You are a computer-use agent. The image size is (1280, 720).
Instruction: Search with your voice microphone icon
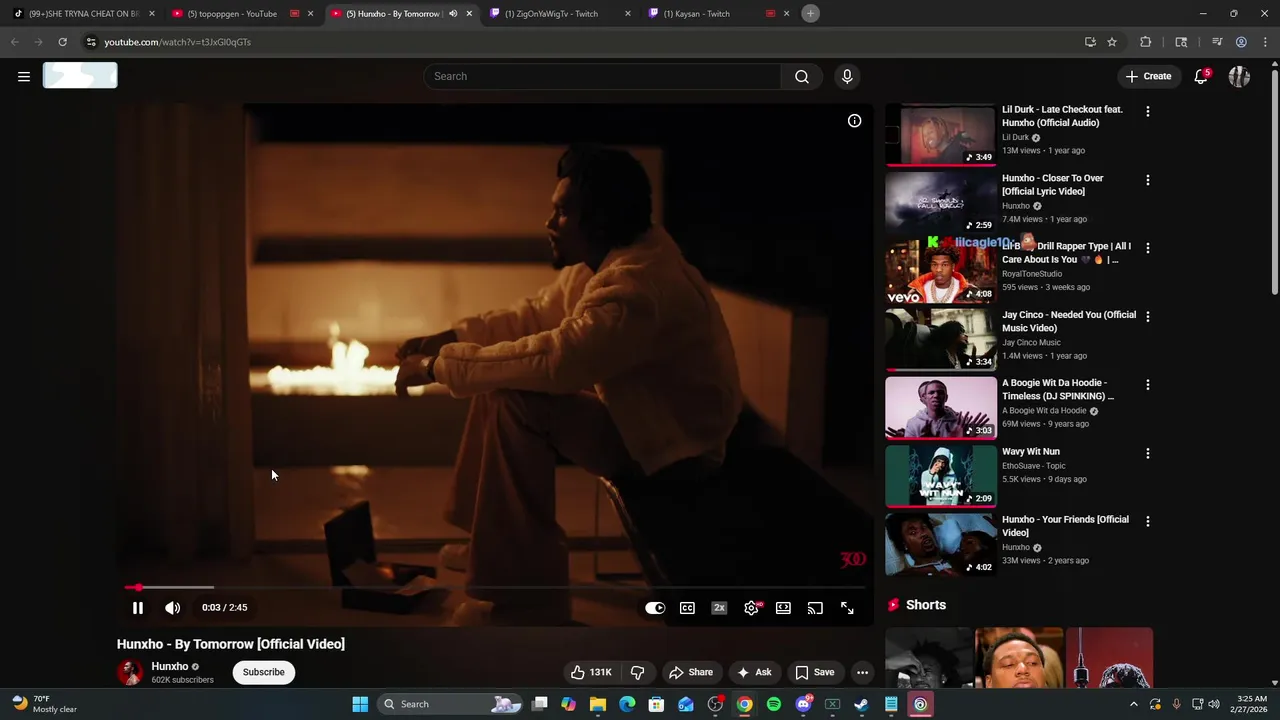(847, 76)
